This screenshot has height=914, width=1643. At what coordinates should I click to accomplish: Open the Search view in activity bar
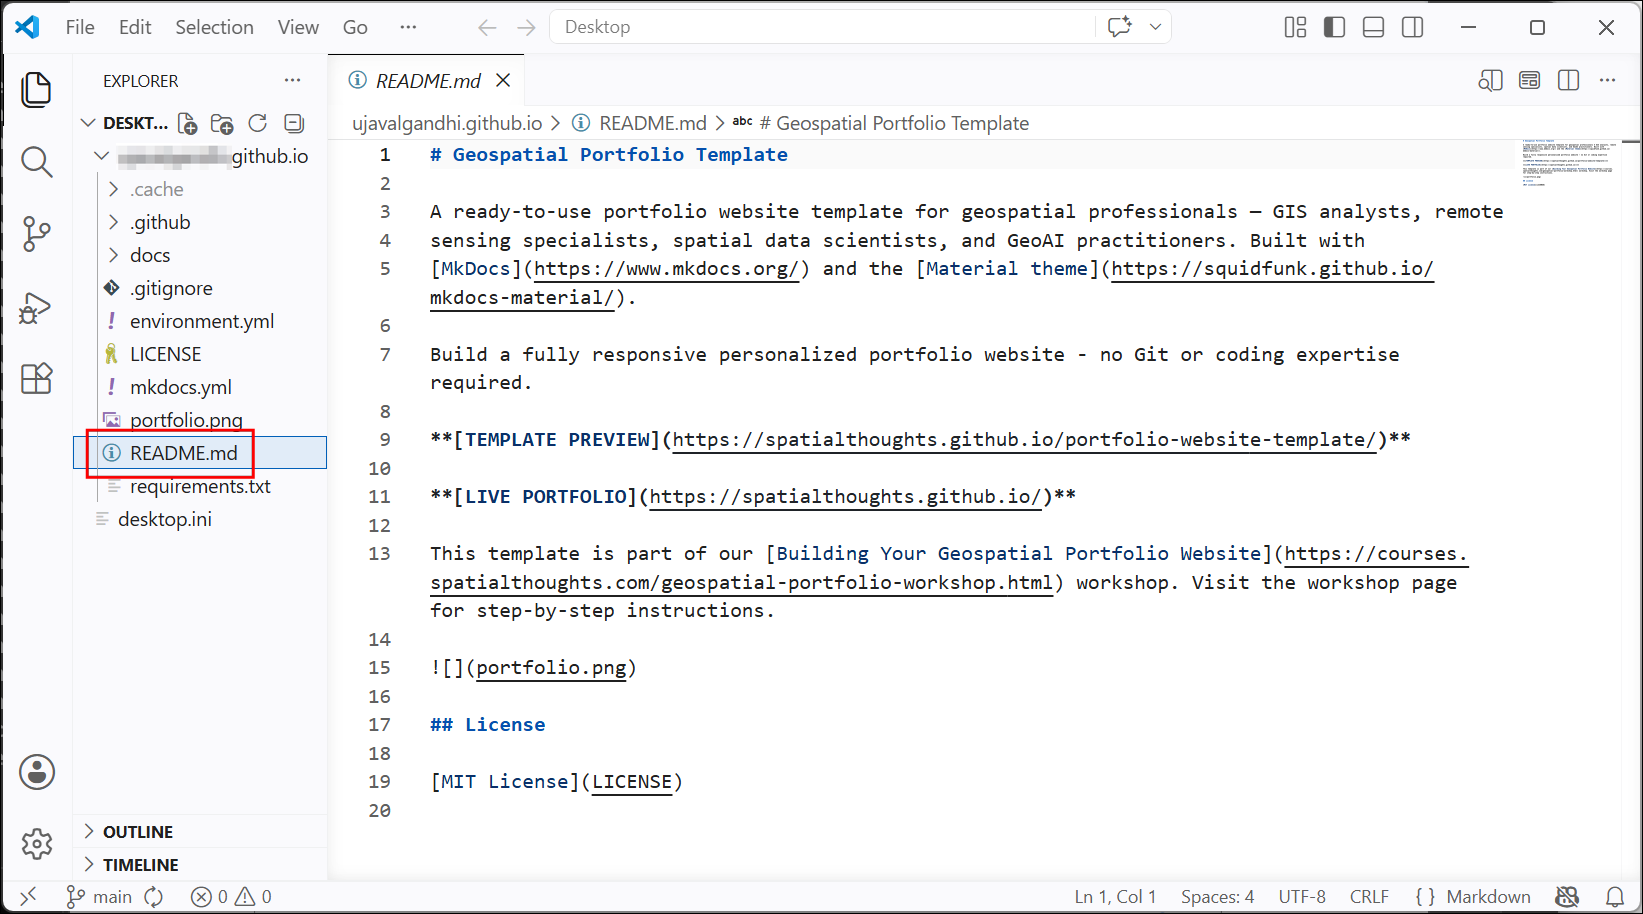click(x=37, y=162)
